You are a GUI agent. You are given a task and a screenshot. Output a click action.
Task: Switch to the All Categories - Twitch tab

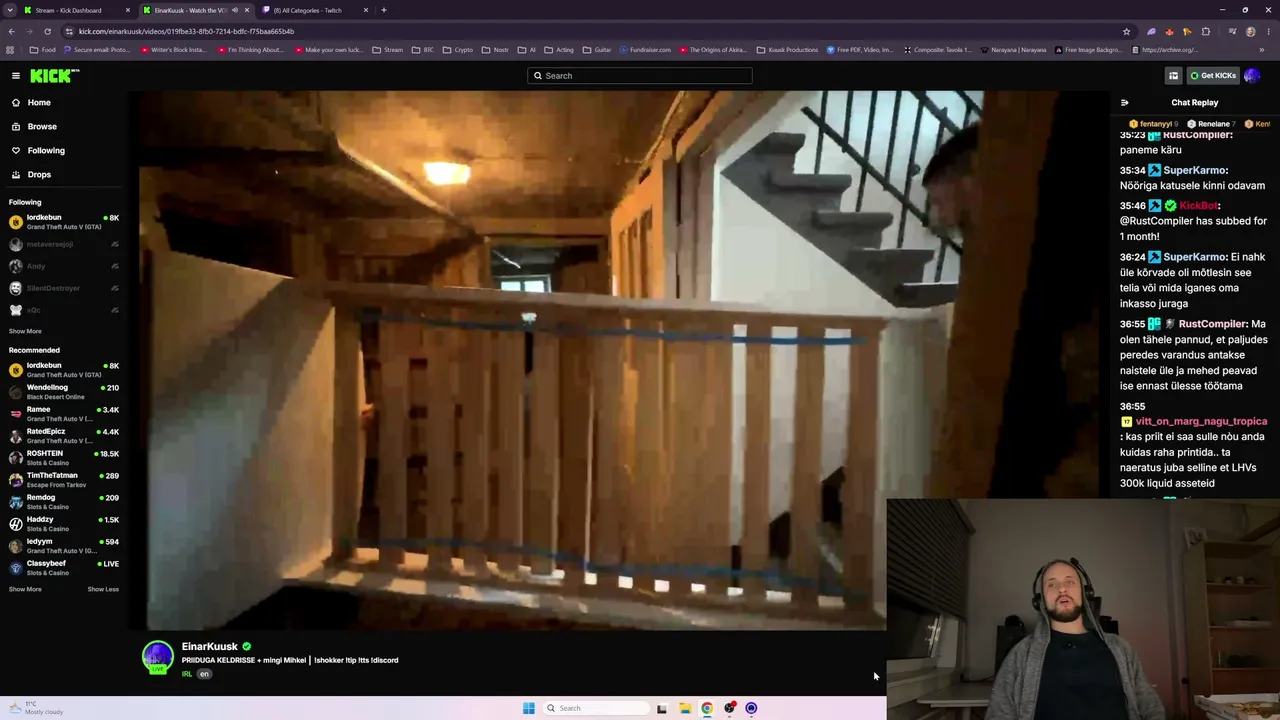pyautogui.click(x=315, y=10)
